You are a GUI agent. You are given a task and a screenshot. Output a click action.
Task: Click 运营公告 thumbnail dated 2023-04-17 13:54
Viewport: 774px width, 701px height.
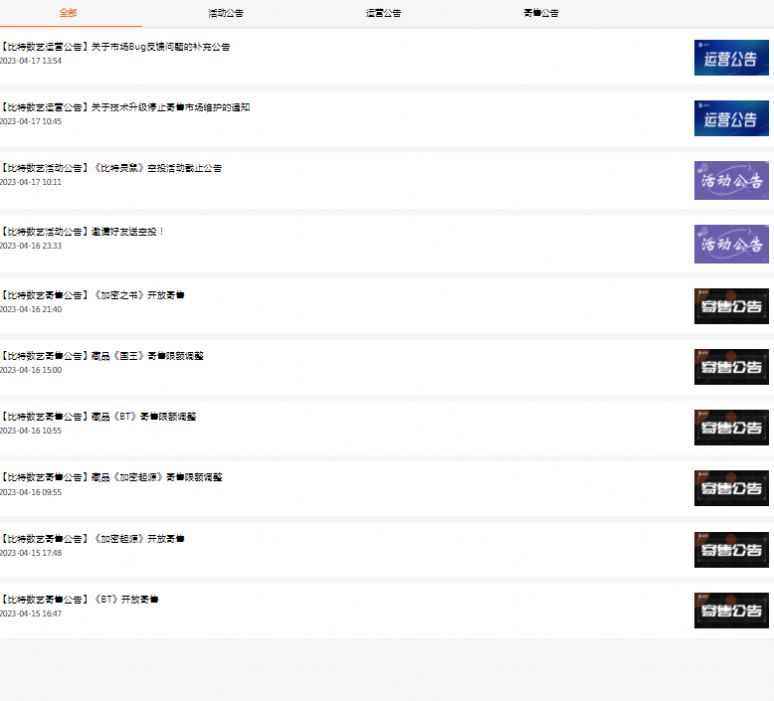731,58
